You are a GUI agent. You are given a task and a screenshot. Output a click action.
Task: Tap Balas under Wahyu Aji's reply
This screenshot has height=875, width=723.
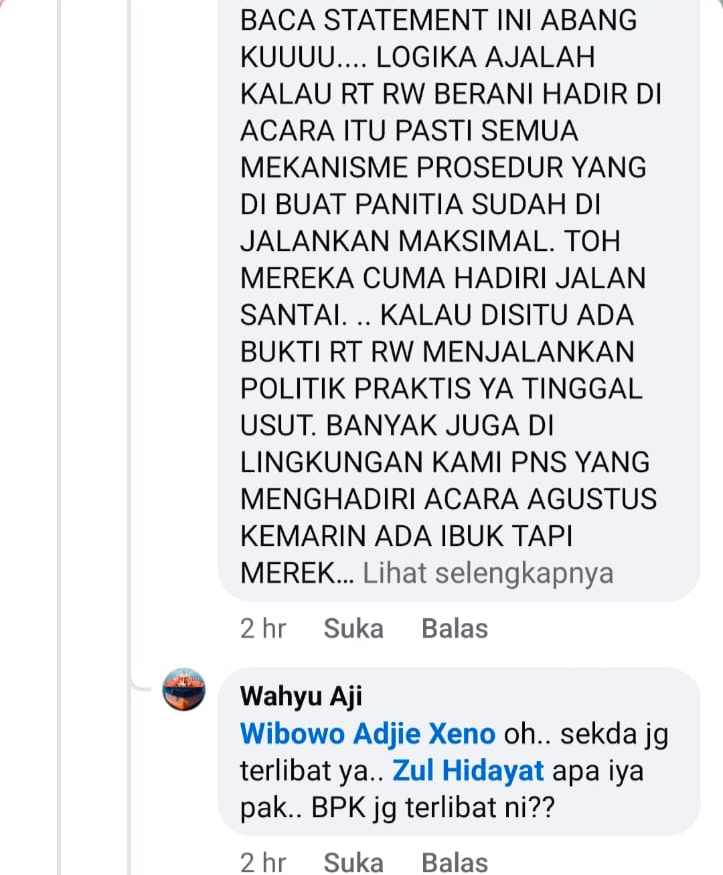(x=455, y=862)
